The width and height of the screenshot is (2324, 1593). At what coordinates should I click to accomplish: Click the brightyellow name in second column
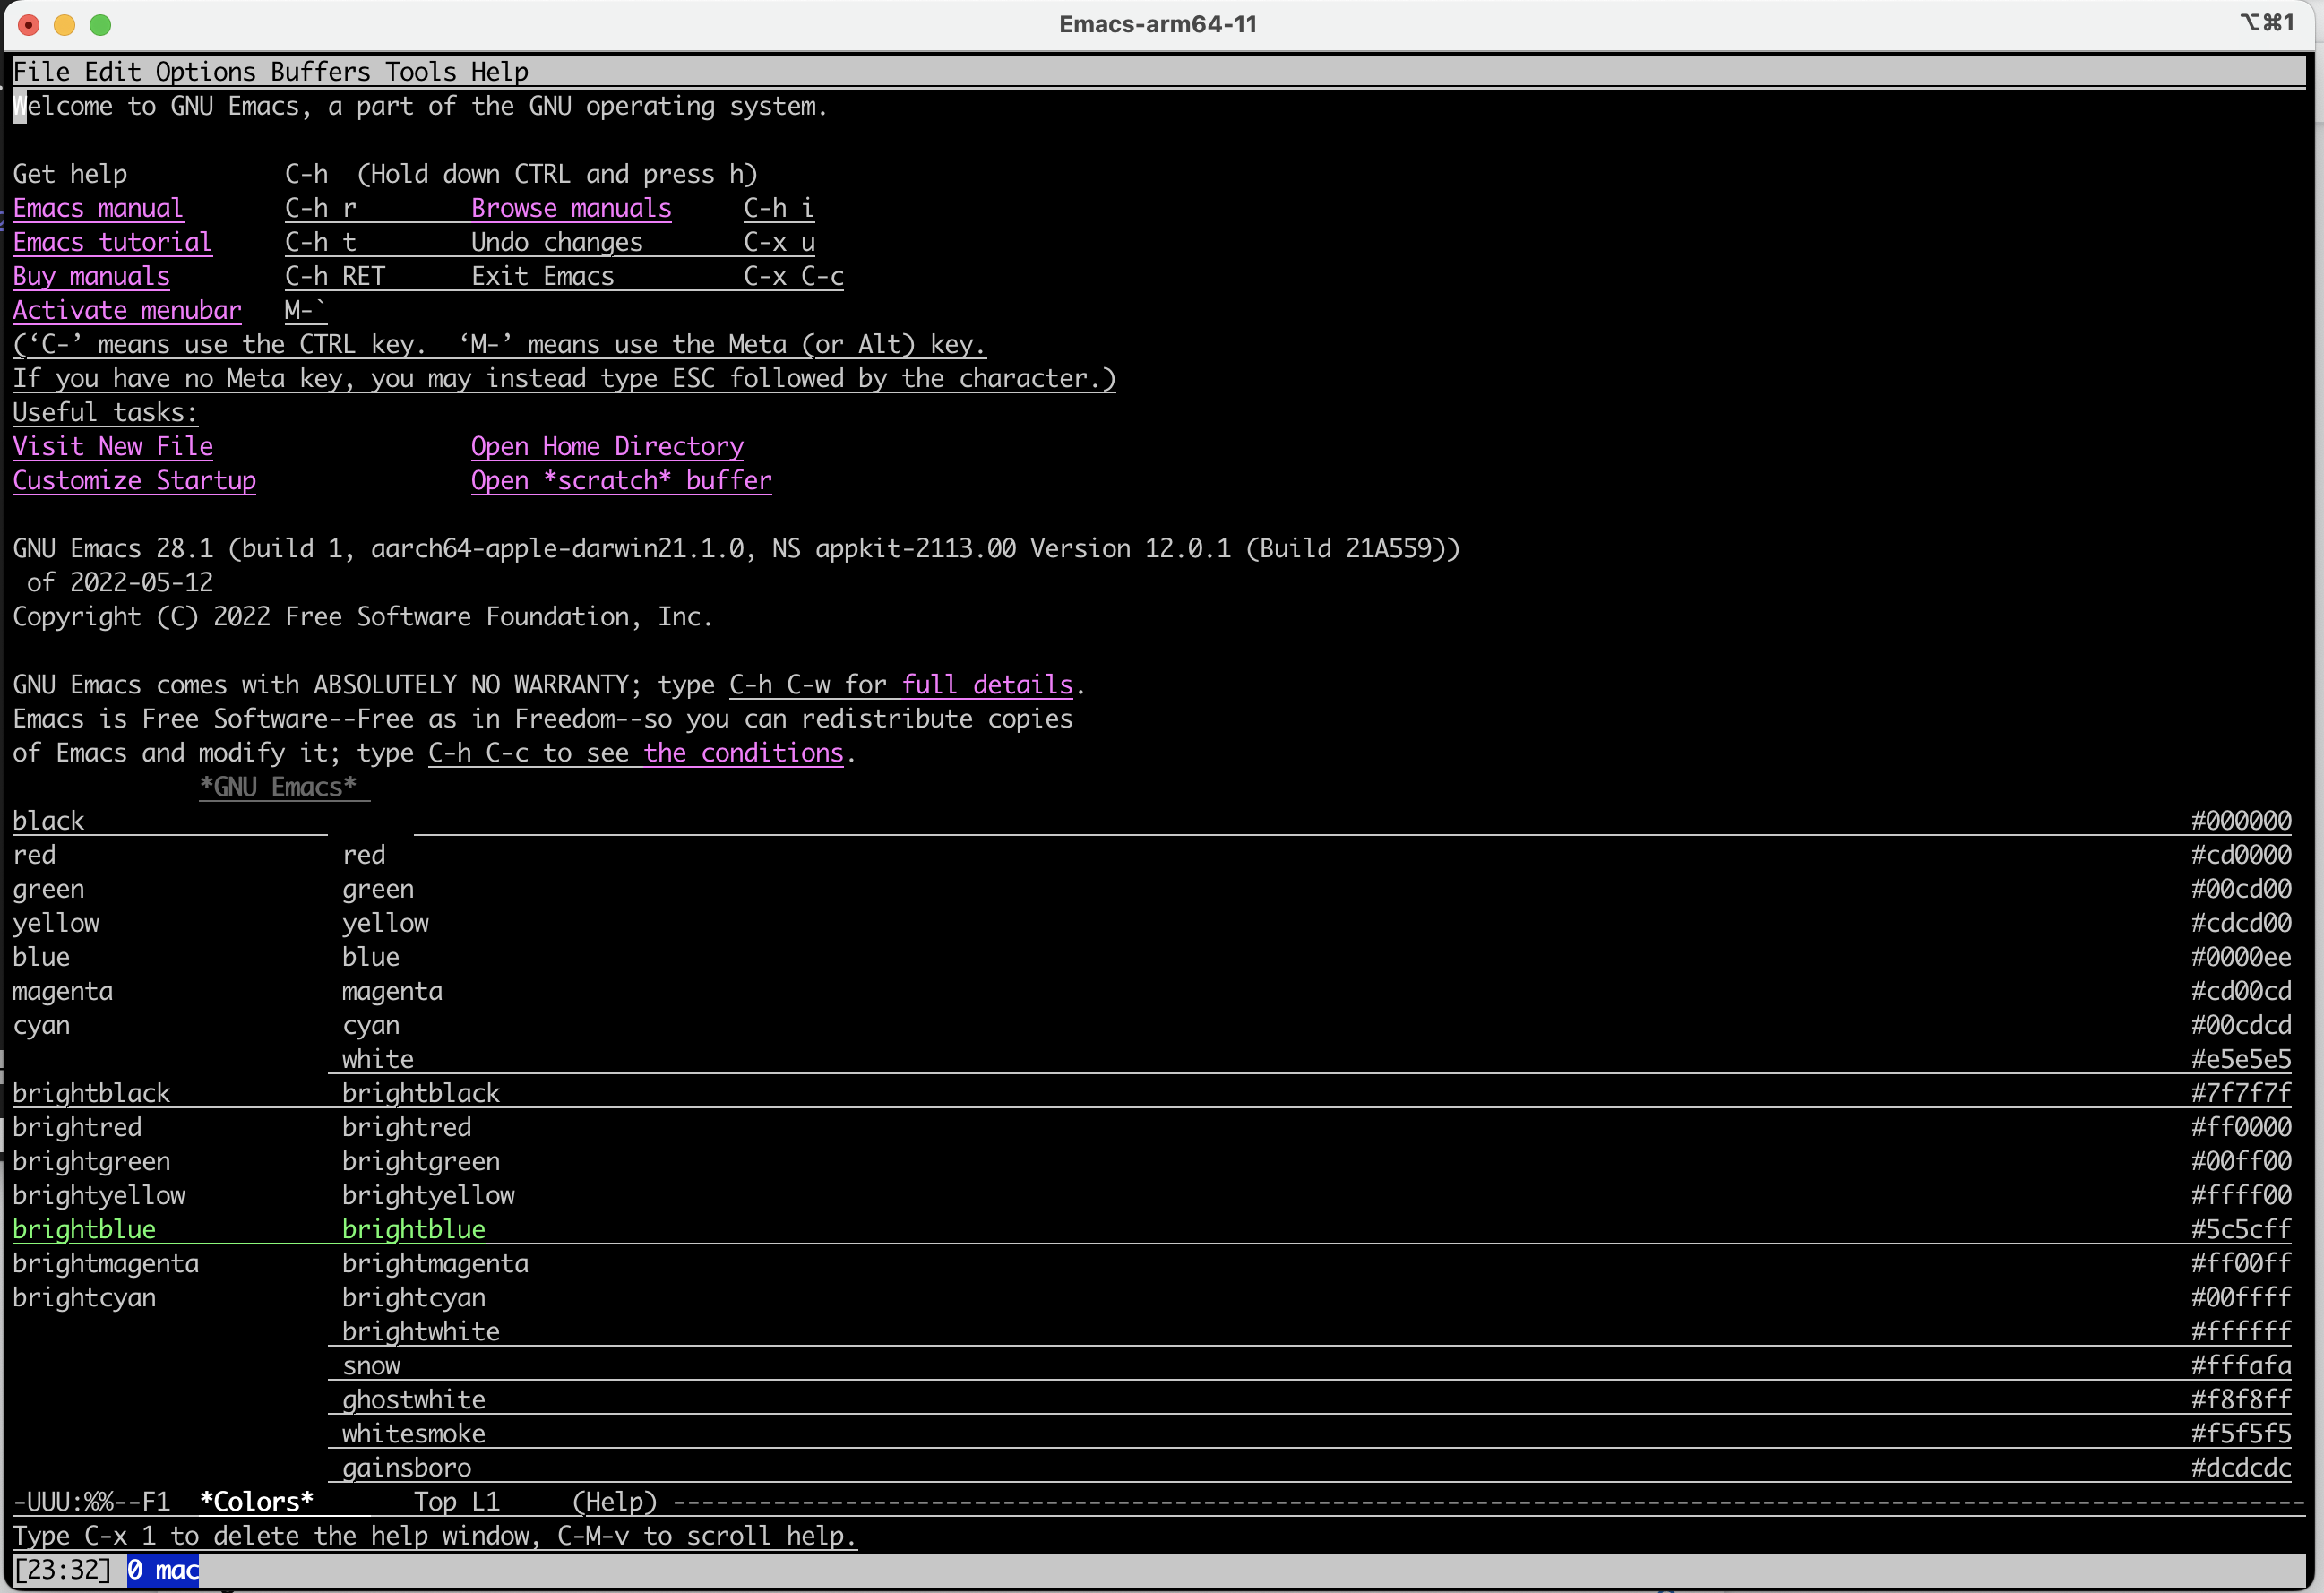click(428, 1194)
